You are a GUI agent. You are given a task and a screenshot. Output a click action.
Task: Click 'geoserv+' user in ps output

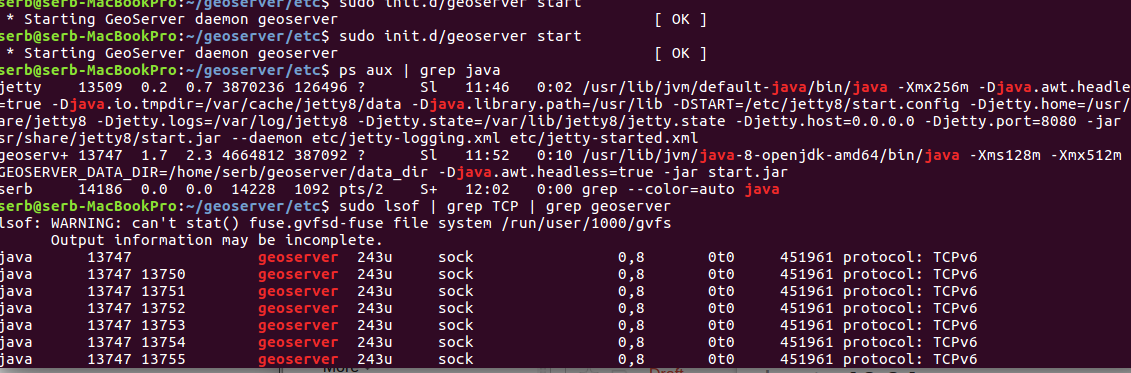[35, 156]
